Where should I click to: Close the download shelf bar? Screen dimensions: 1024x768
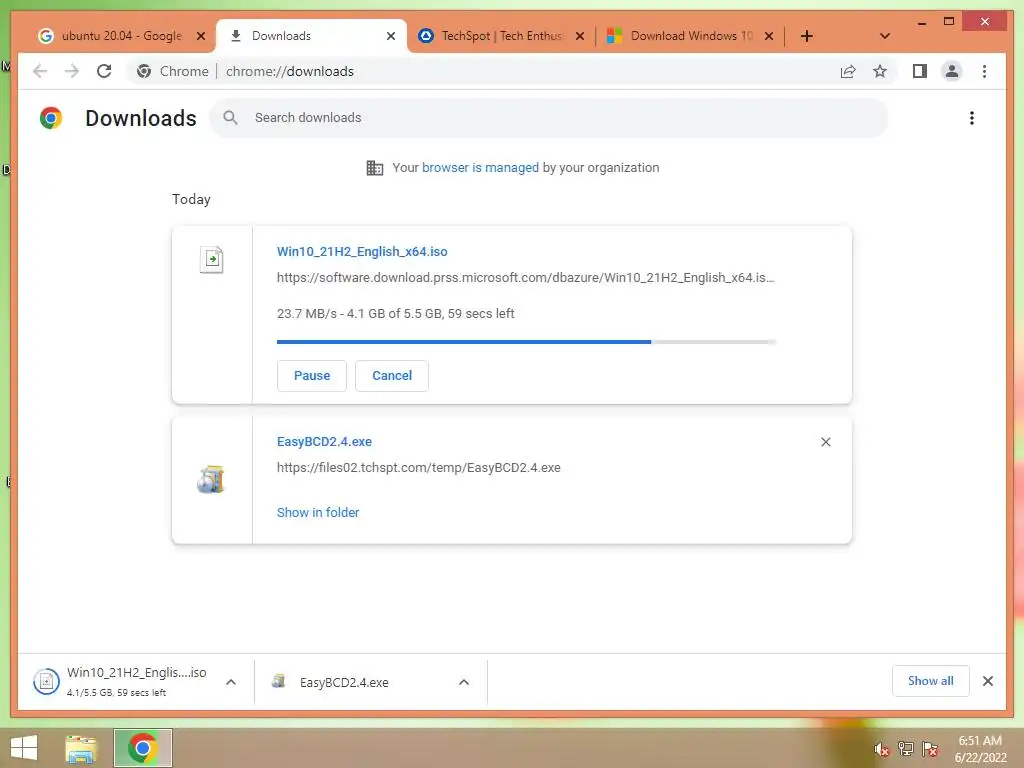[987, 681]
